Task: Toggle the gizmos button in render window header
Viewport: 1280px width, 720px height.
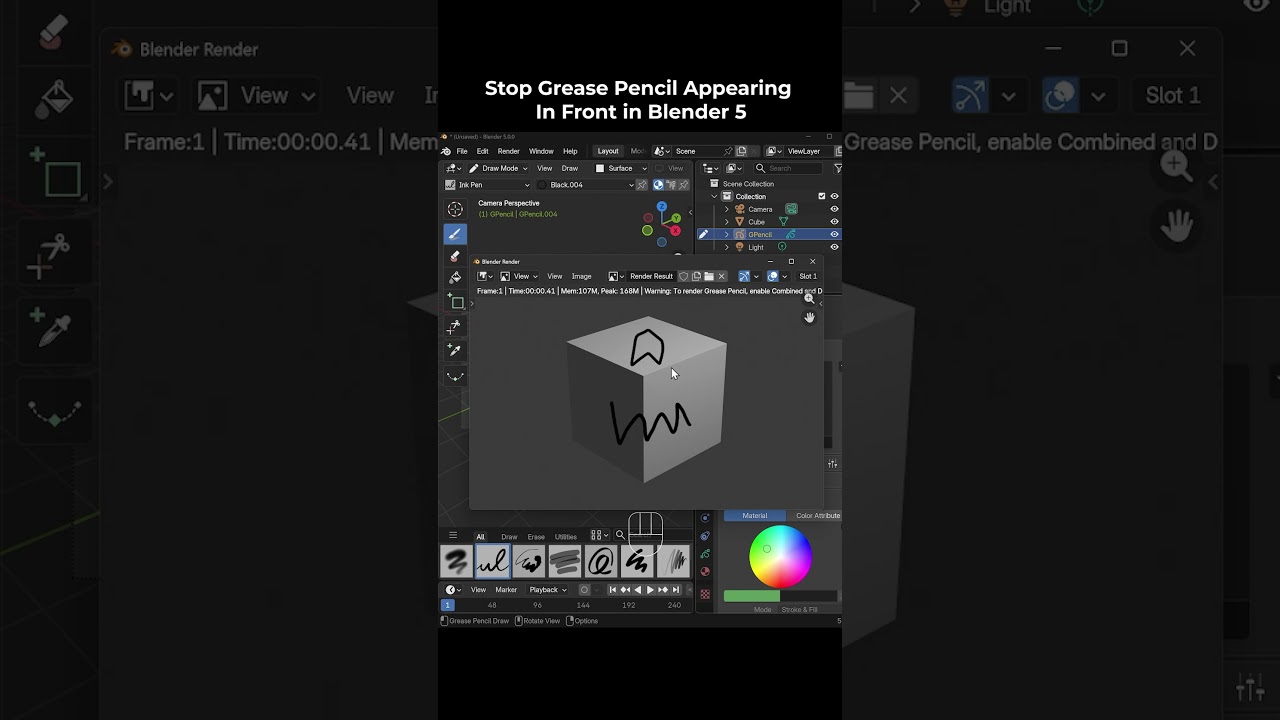Action: 744,276
